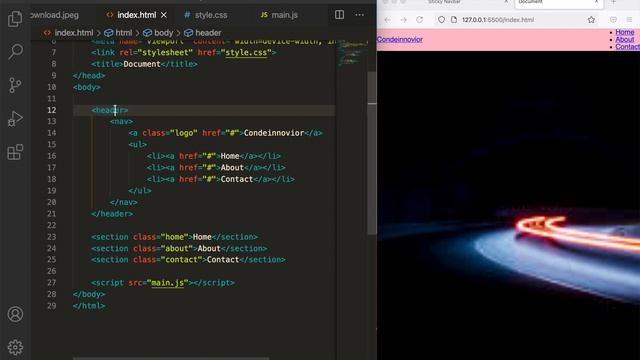Click line number 12 in the gutter

tap(51, 110)
